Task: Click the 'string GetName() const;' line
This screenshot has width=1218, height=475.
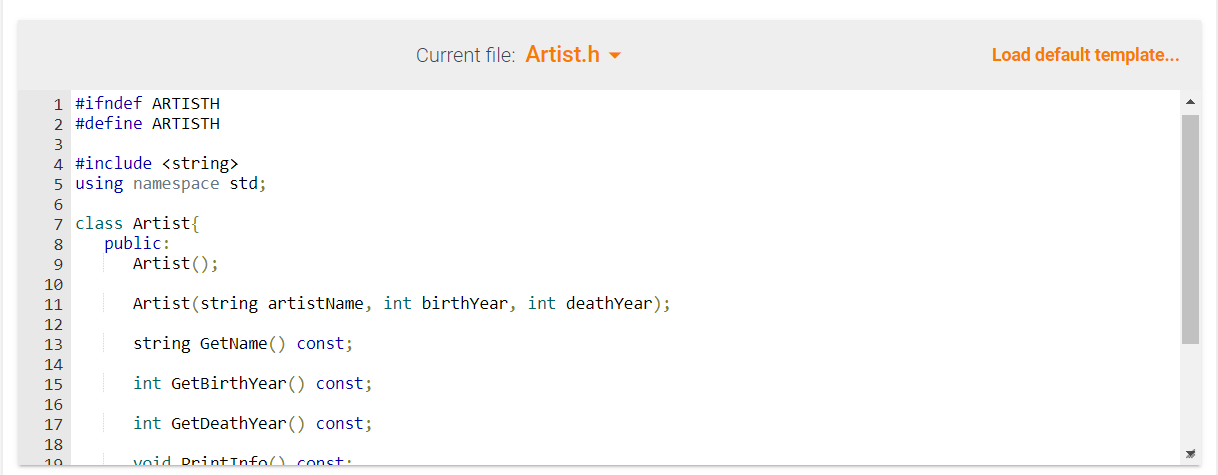Action: [243, 344]
